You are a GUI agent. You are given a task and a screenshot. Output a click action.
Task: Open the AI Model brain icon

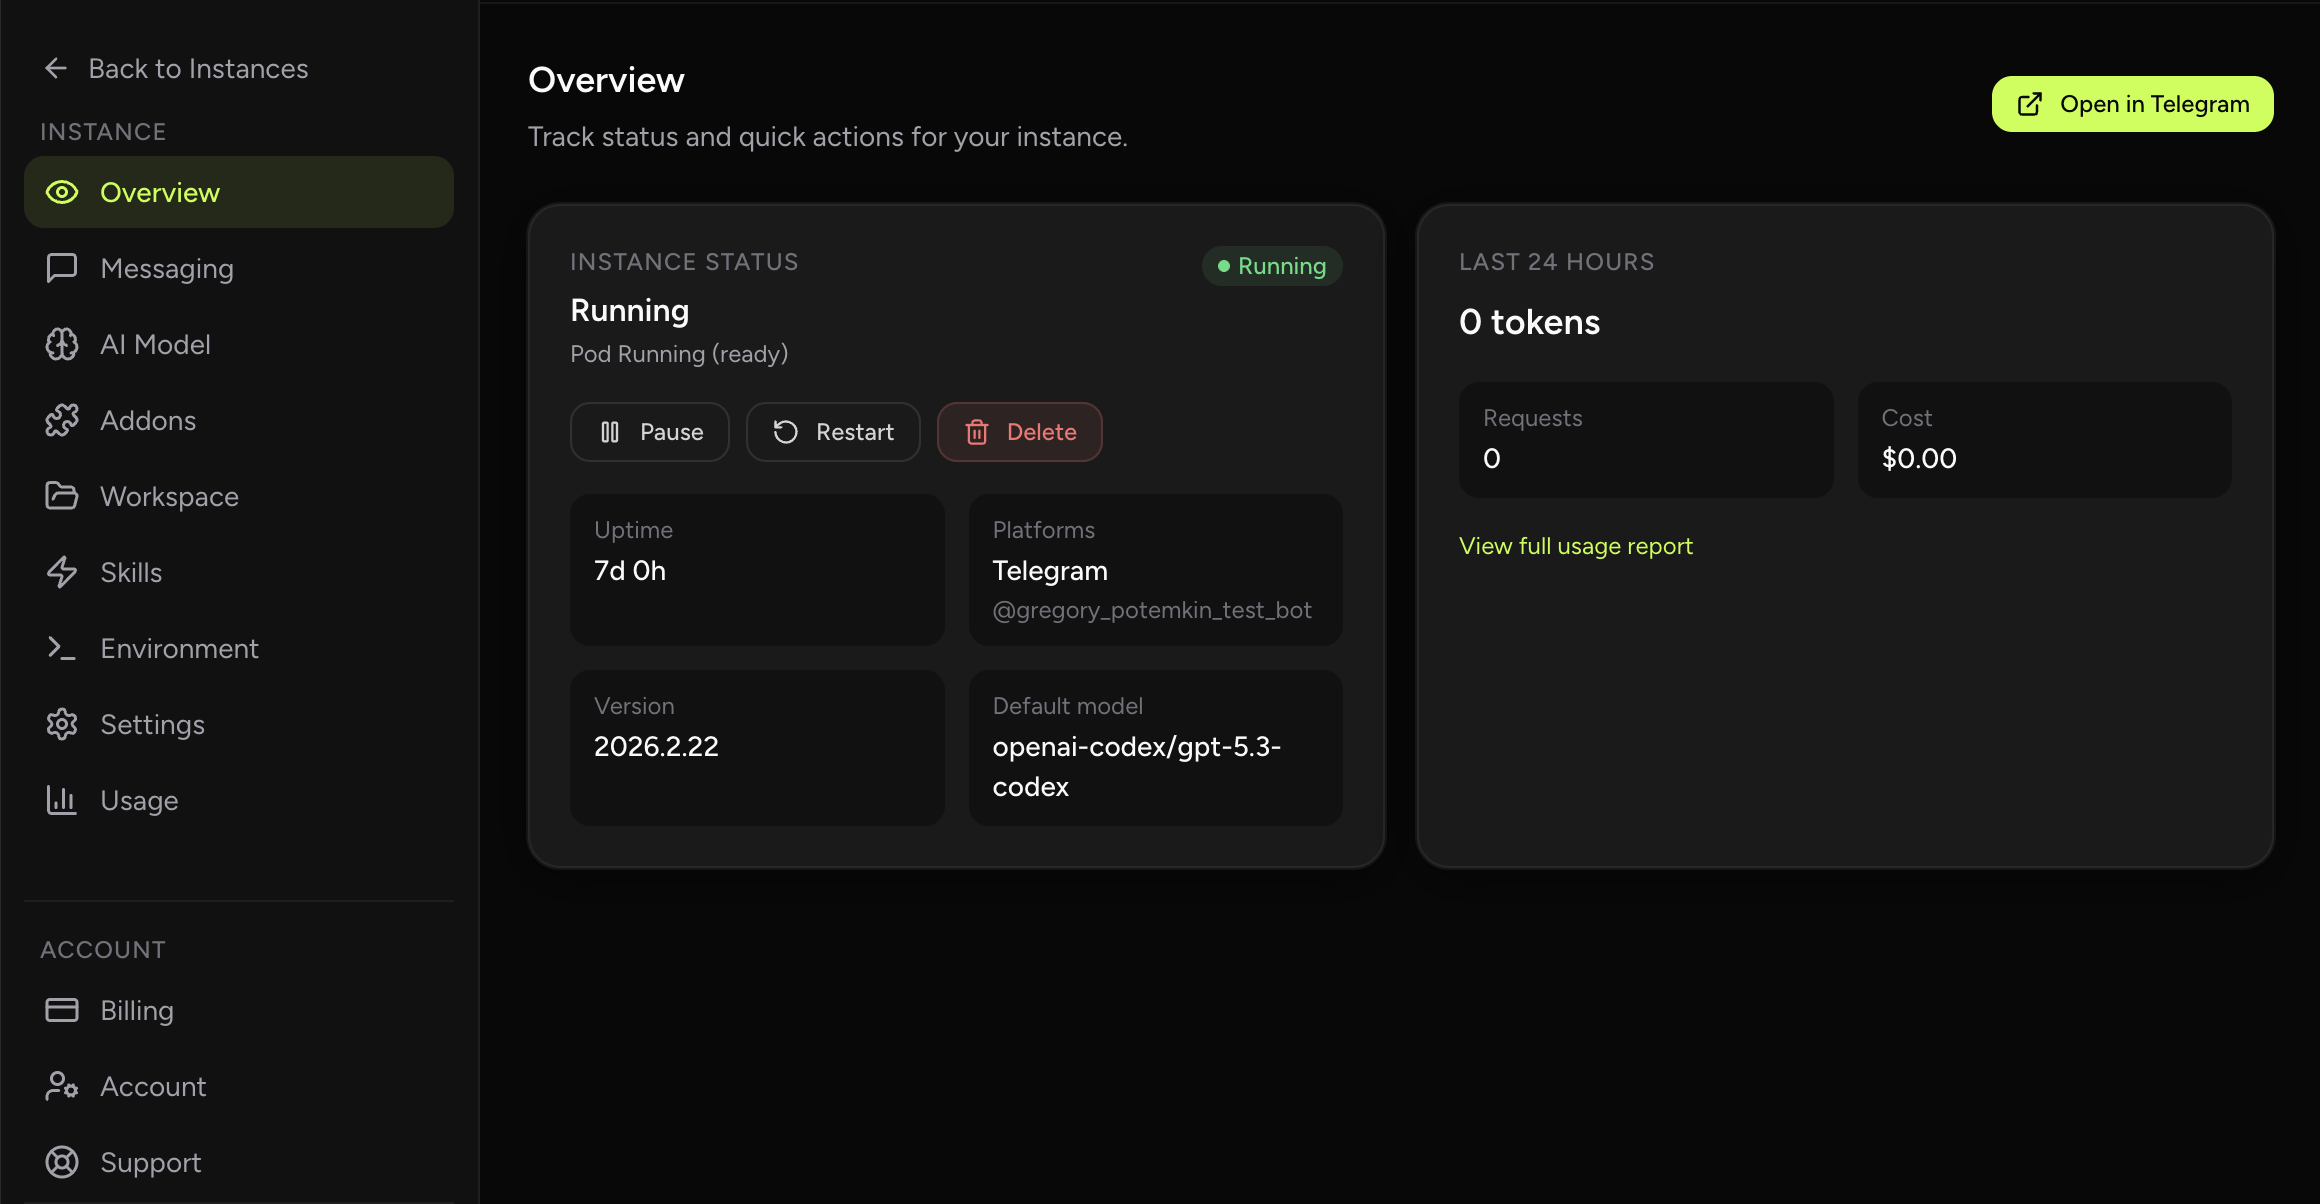pos(62,344)
